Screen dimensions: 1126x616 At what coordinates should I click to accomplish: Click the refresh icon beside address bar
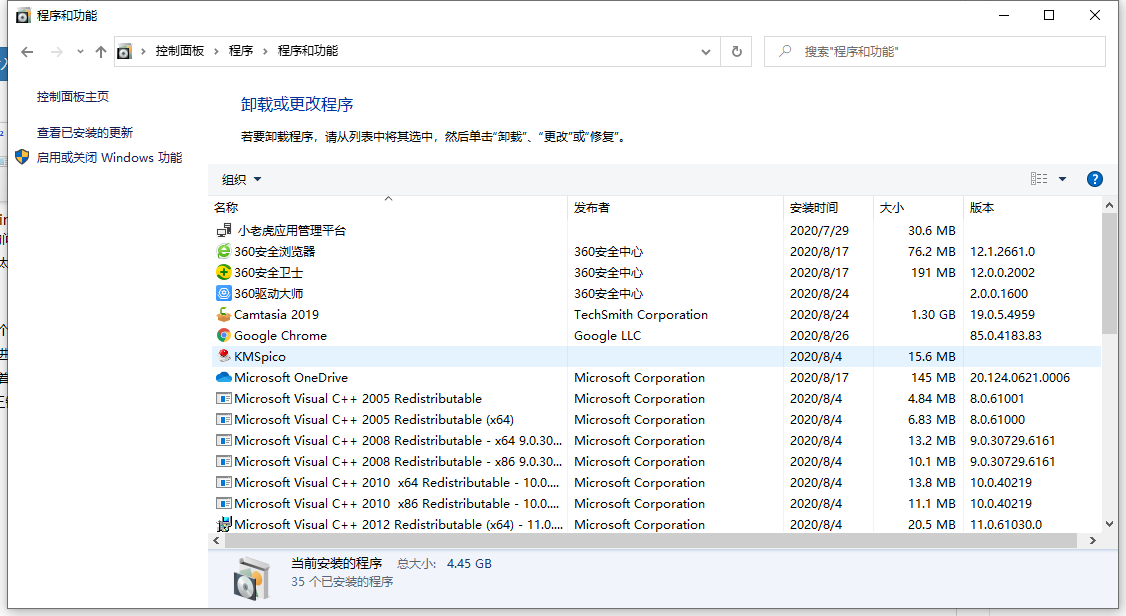pos(738,51)
